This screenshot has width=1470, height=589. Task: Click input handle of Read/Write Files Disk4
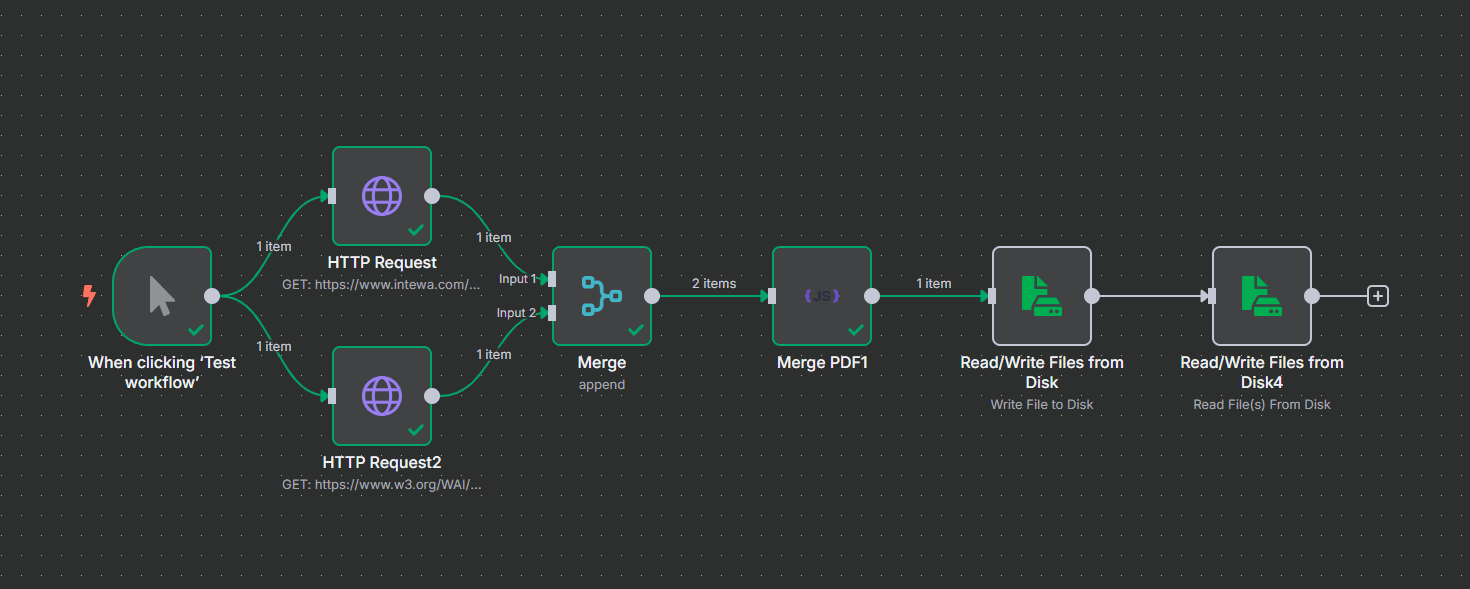1211,296
